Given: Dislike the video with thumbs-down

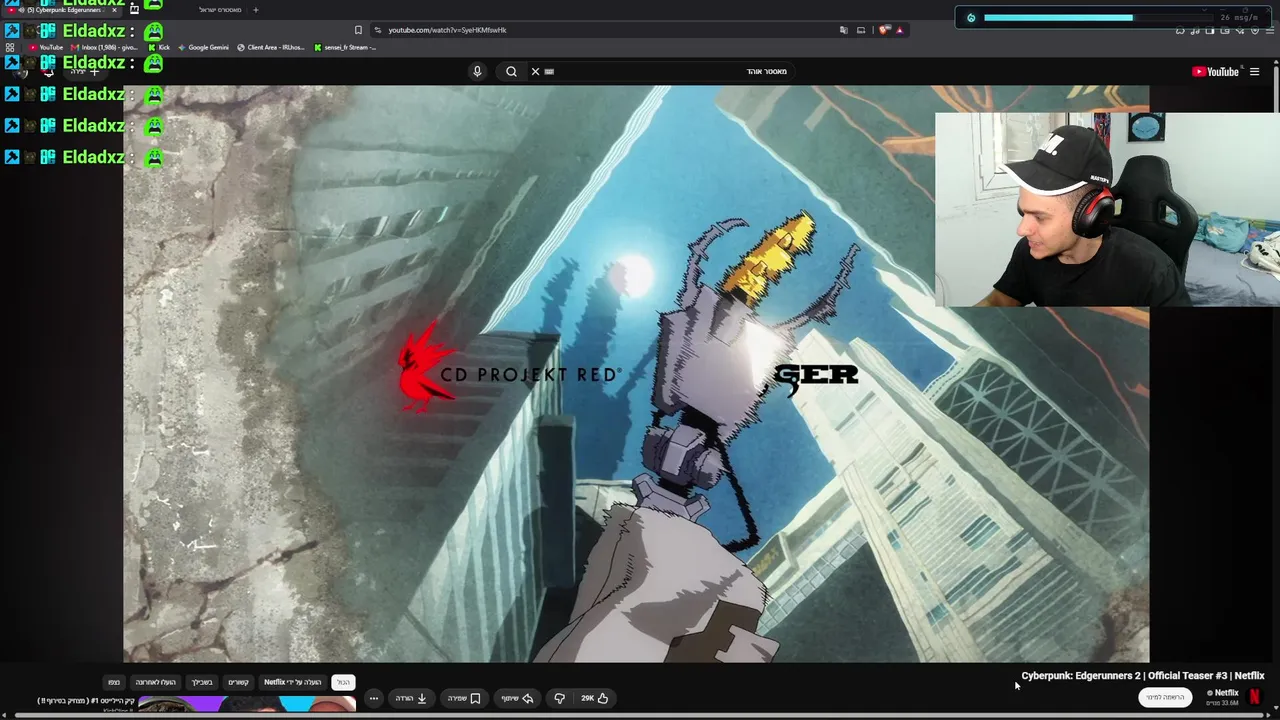Looking at the screenshot, I should (560, 698).
